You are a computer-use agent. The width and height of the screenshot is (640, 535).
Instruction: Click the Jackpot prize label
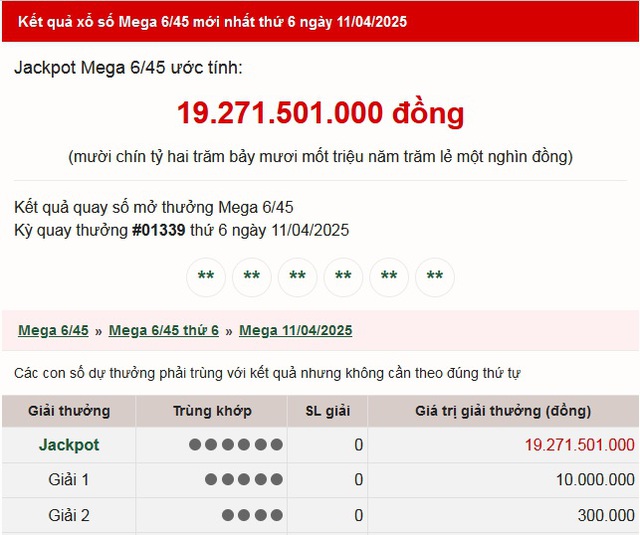click(69, 444)
